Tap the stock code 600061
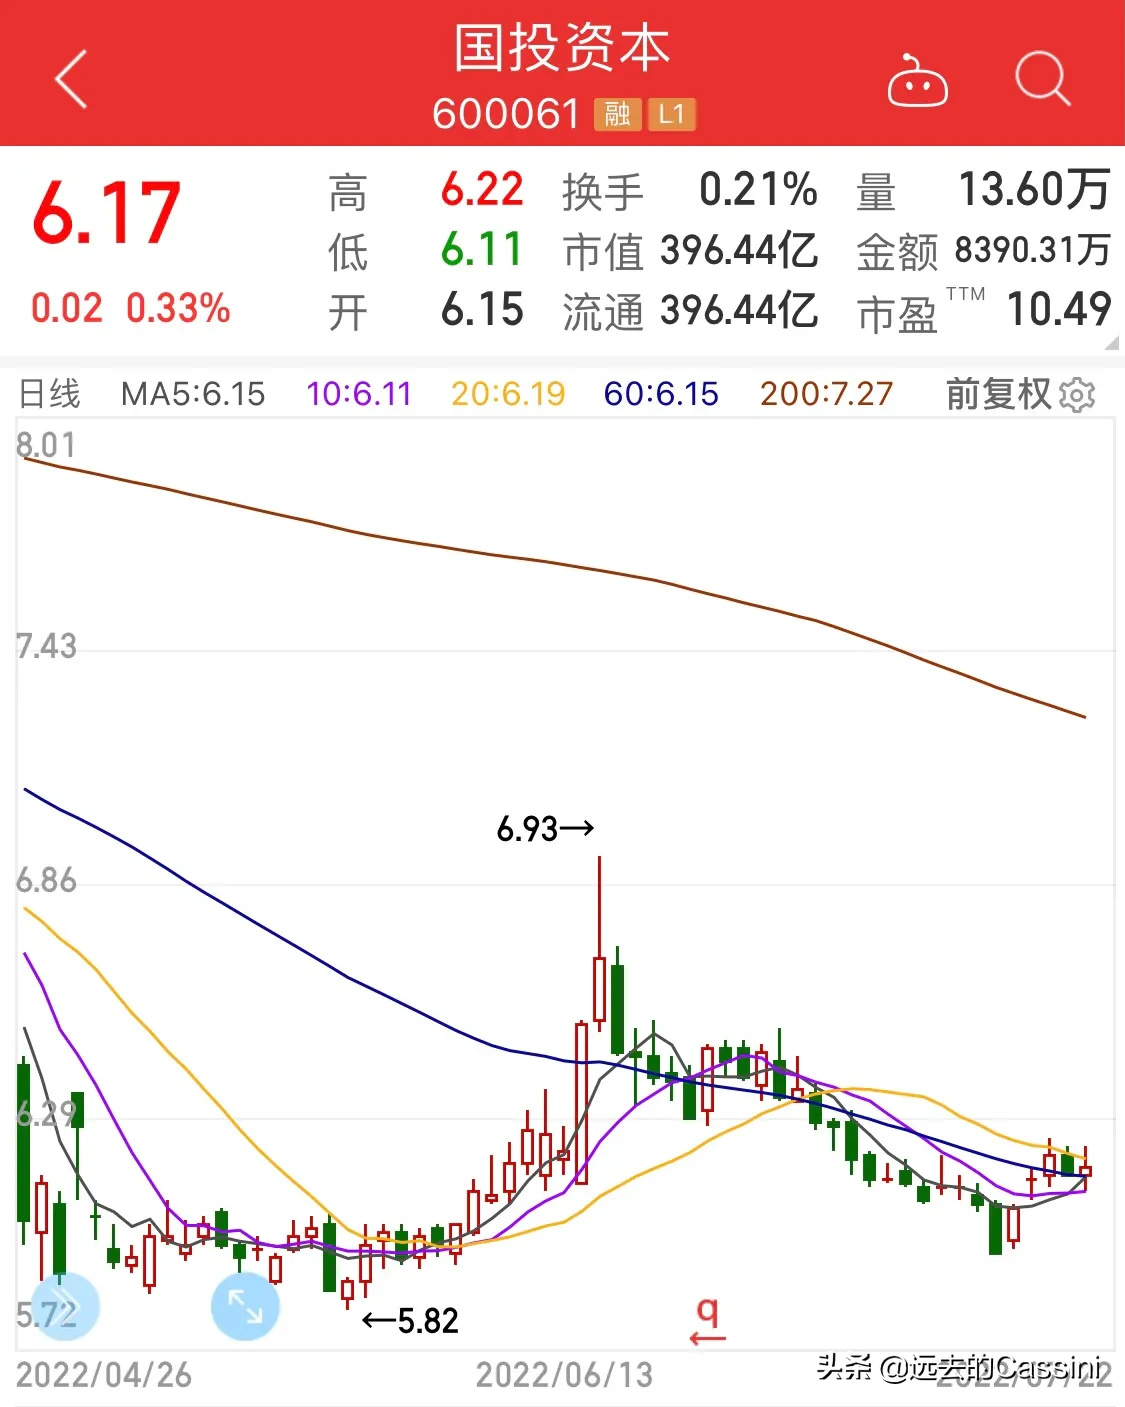The width and height of the screenshot is (1125, 1407). pos(506,114)
